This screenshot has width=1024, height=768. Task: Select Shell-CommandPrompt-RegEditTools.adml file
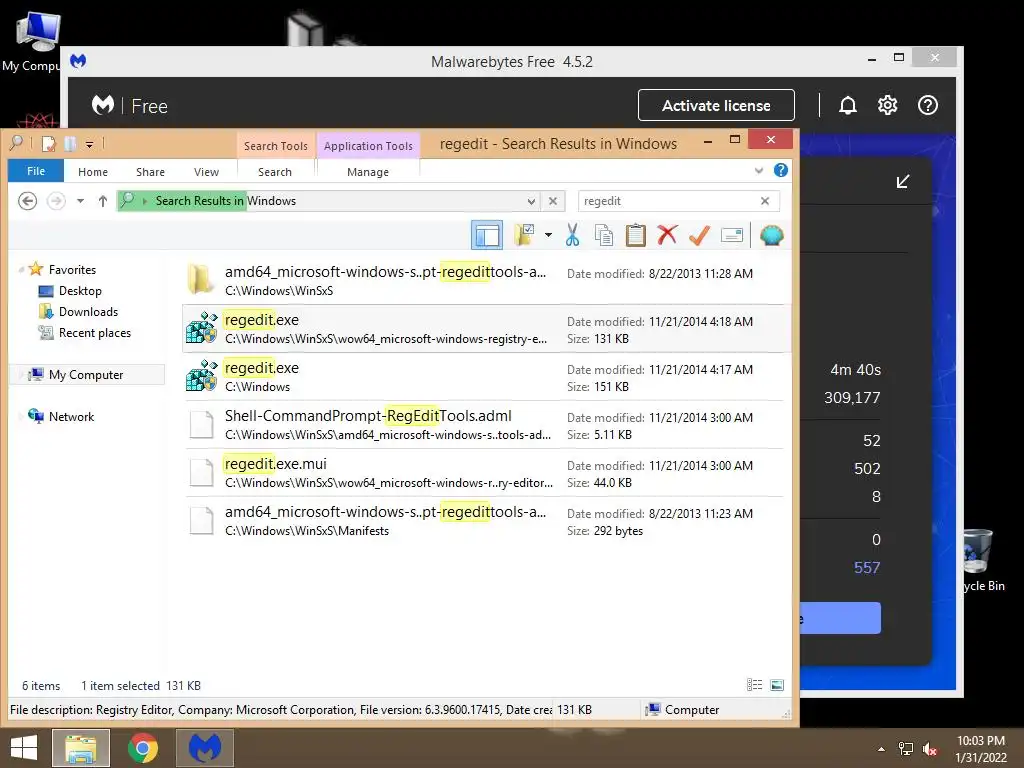point(484,424)
